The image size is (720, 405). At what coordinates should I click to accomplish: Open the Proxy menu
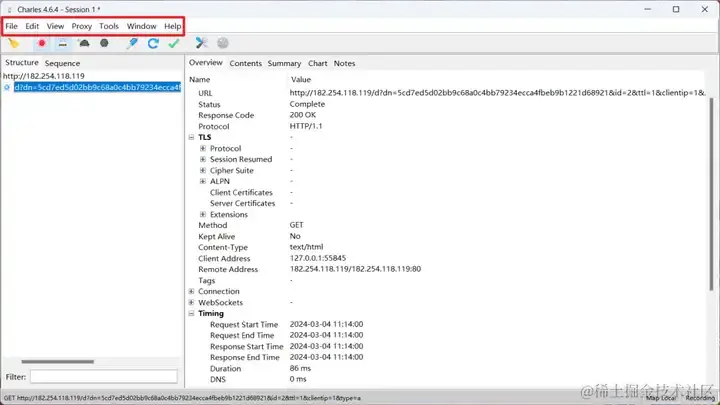point(82,26)
